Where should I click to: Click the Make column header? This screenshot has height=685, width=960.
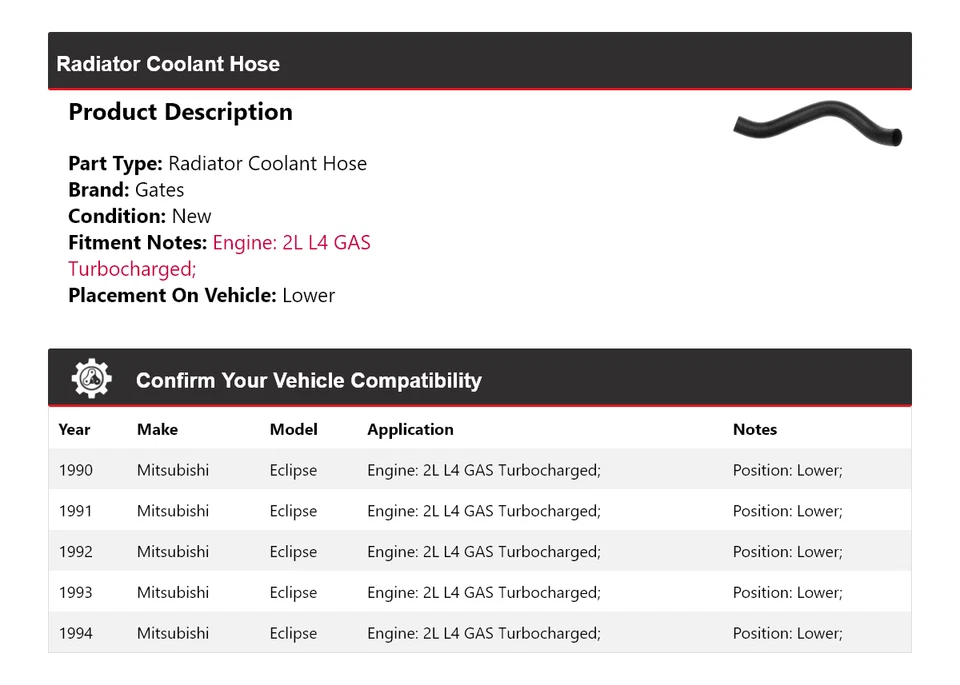pyautogui.click(x=157, y=429)
